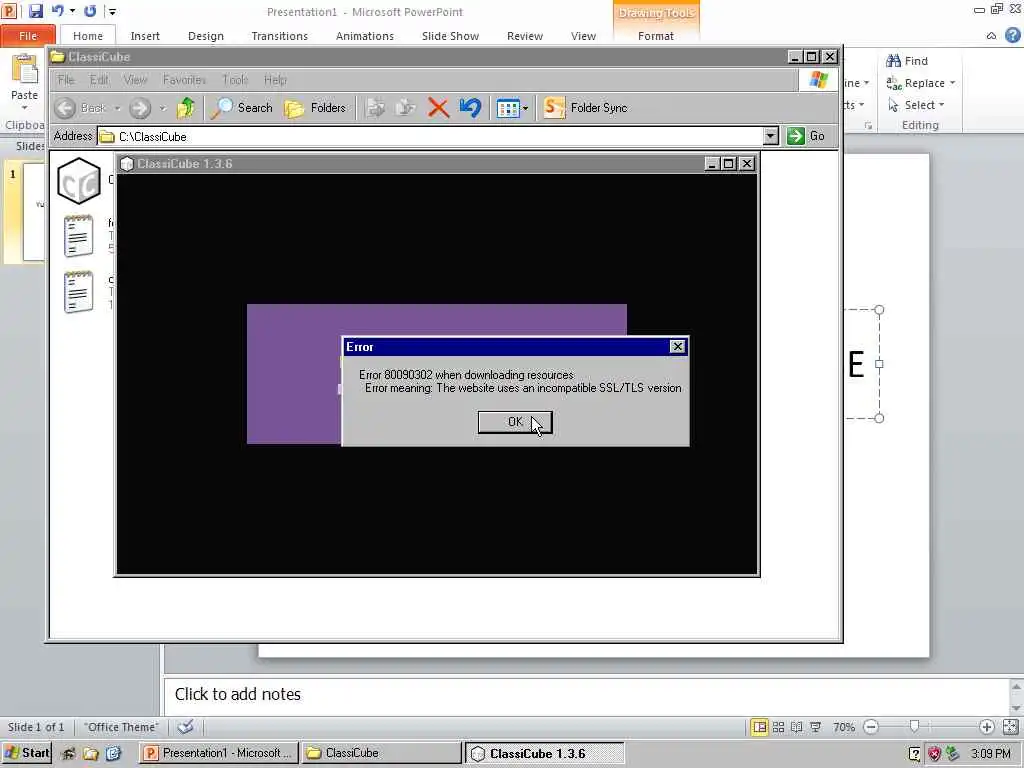The image size is (1024, 768).
Task: Open the File menu in ClassiCube Explorer window
Action: (66, 80)
